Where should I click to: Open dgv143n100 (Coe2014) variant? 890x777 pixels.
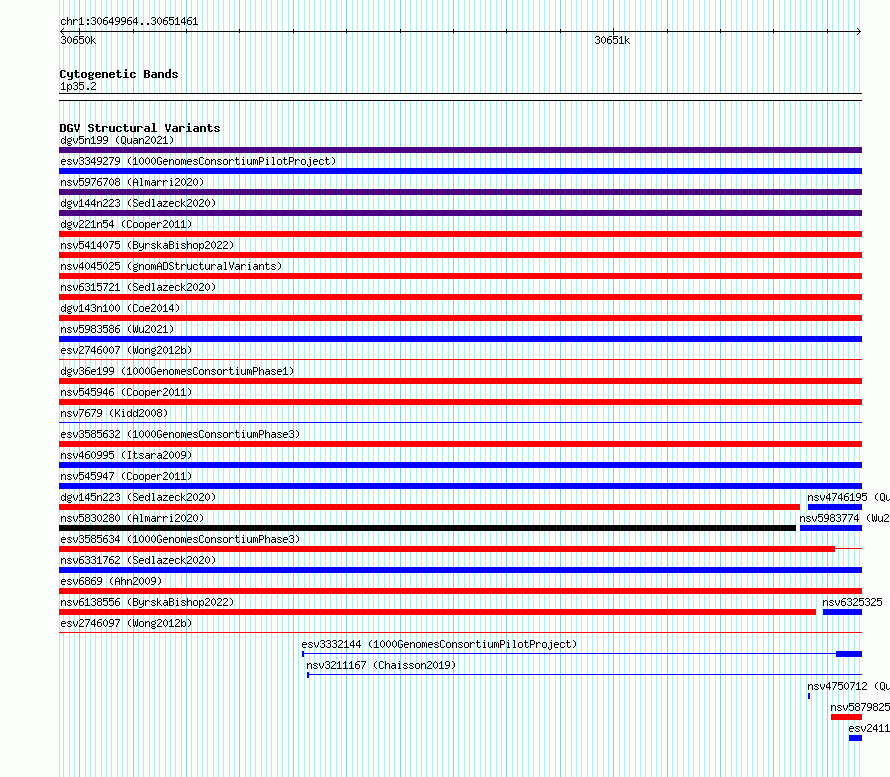coord(120,308)
